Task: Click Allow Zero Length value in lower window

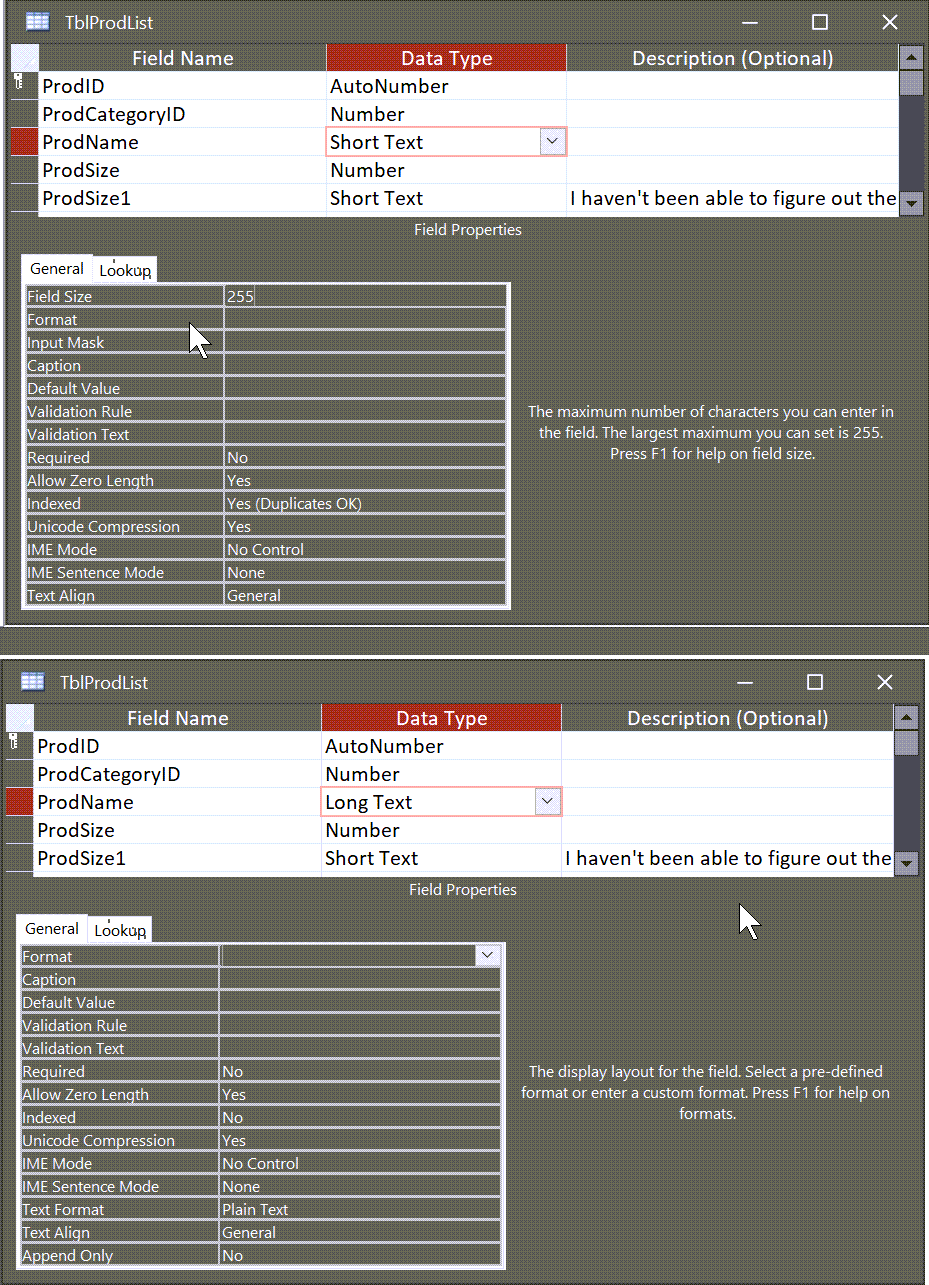Action: 360,1094
